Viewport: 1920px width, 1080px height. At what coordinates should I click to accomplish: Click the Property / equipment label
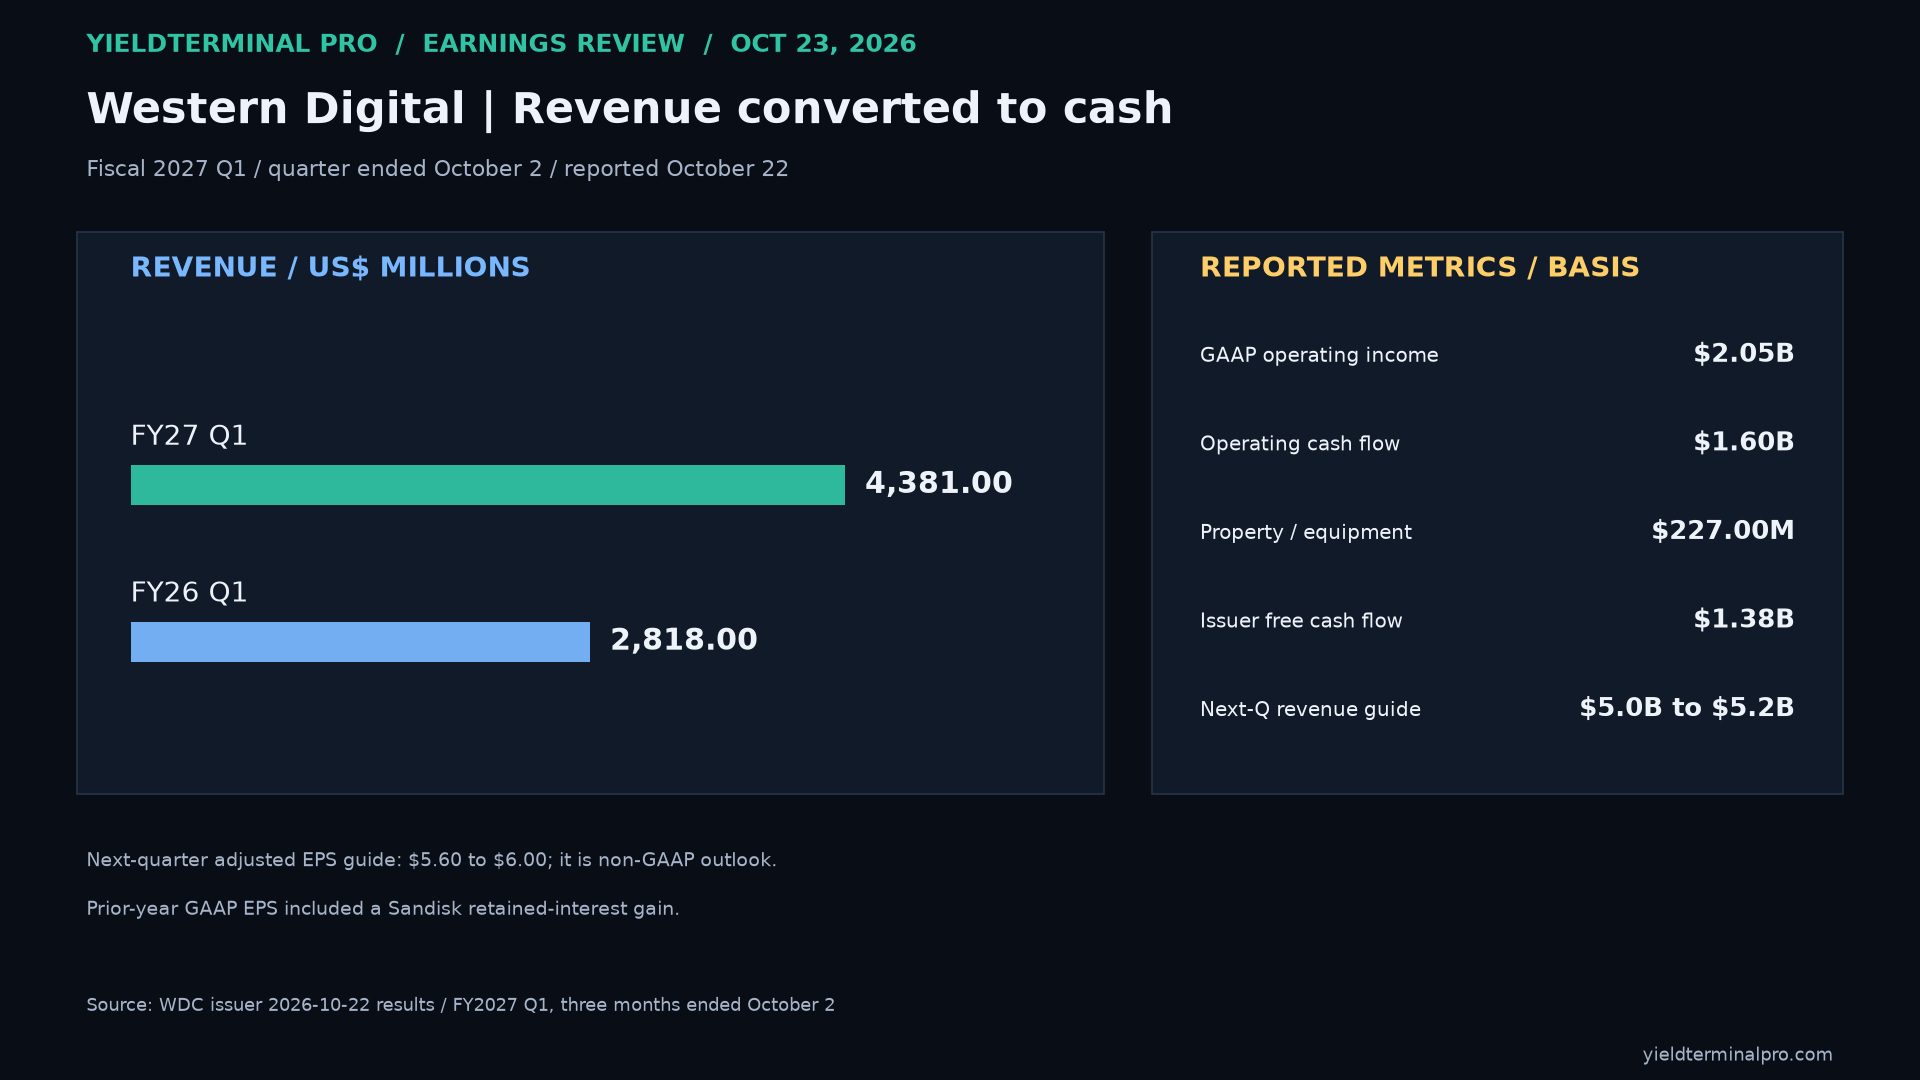coord(1305,533)
